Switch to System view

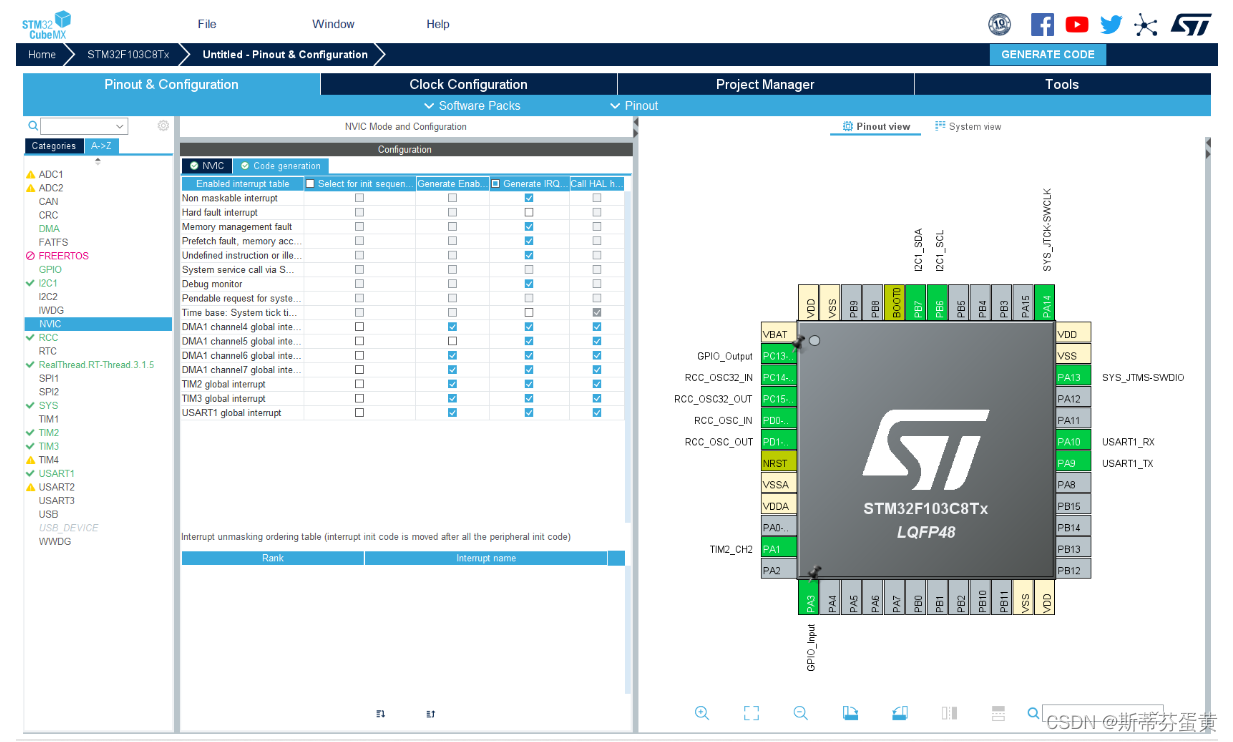point(968,127)
